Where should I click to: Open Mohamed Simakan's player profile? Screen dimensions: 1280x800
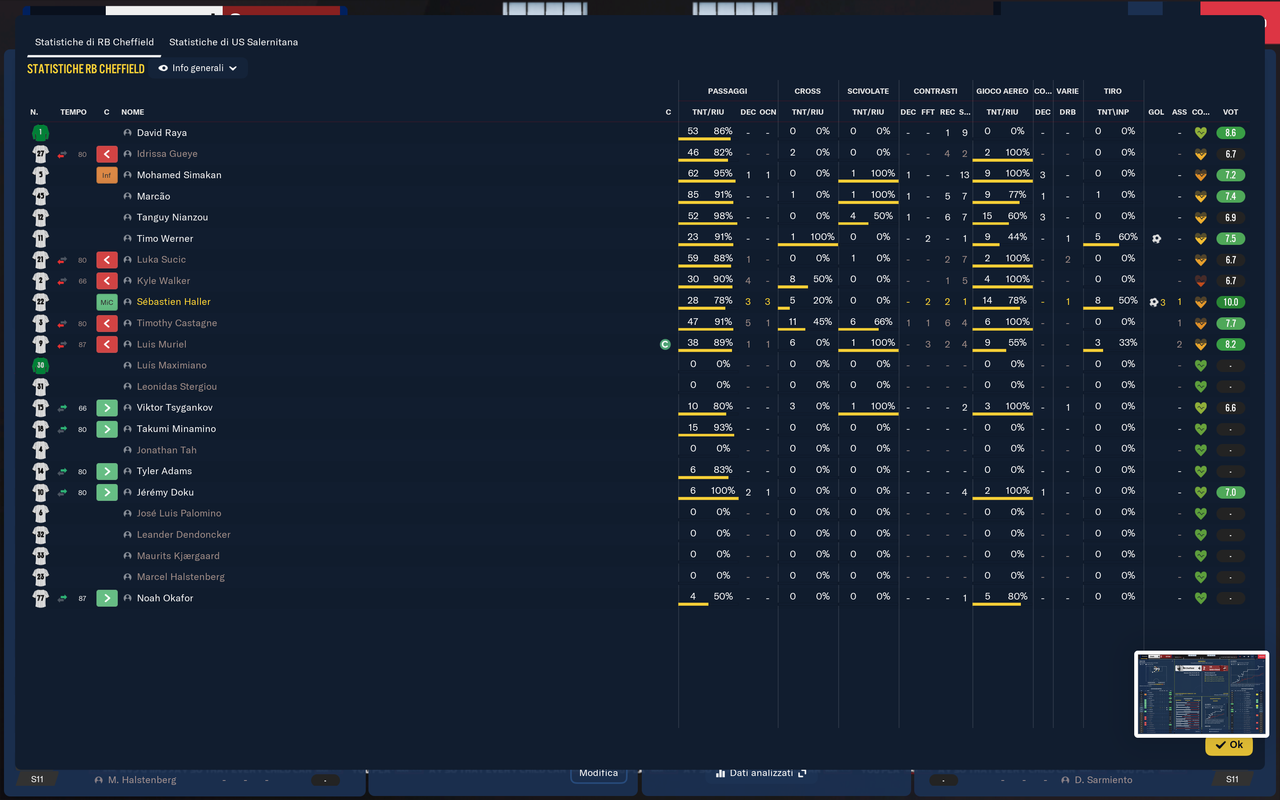[179, 175]
